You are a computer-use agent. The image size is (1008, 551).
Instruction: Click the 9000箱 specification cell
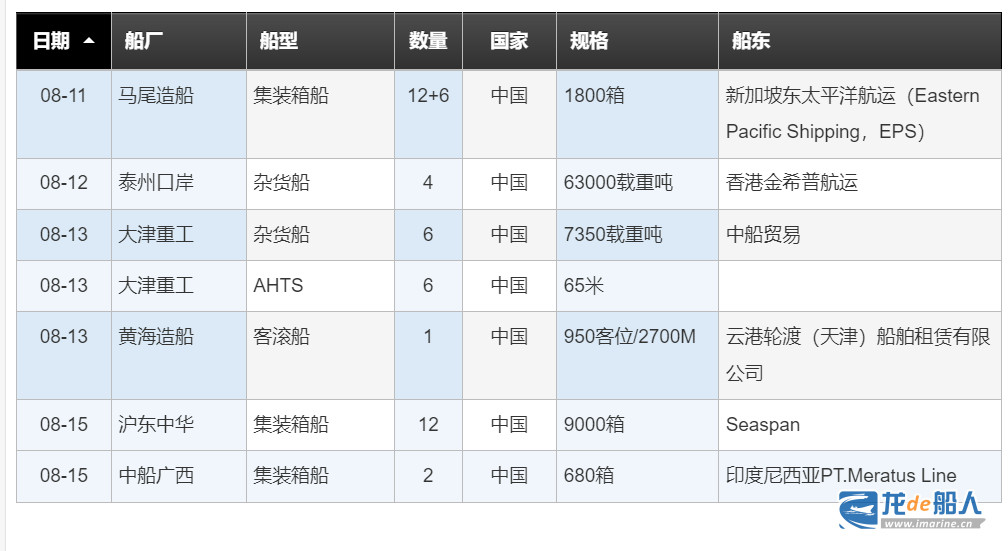coord(637,425)
